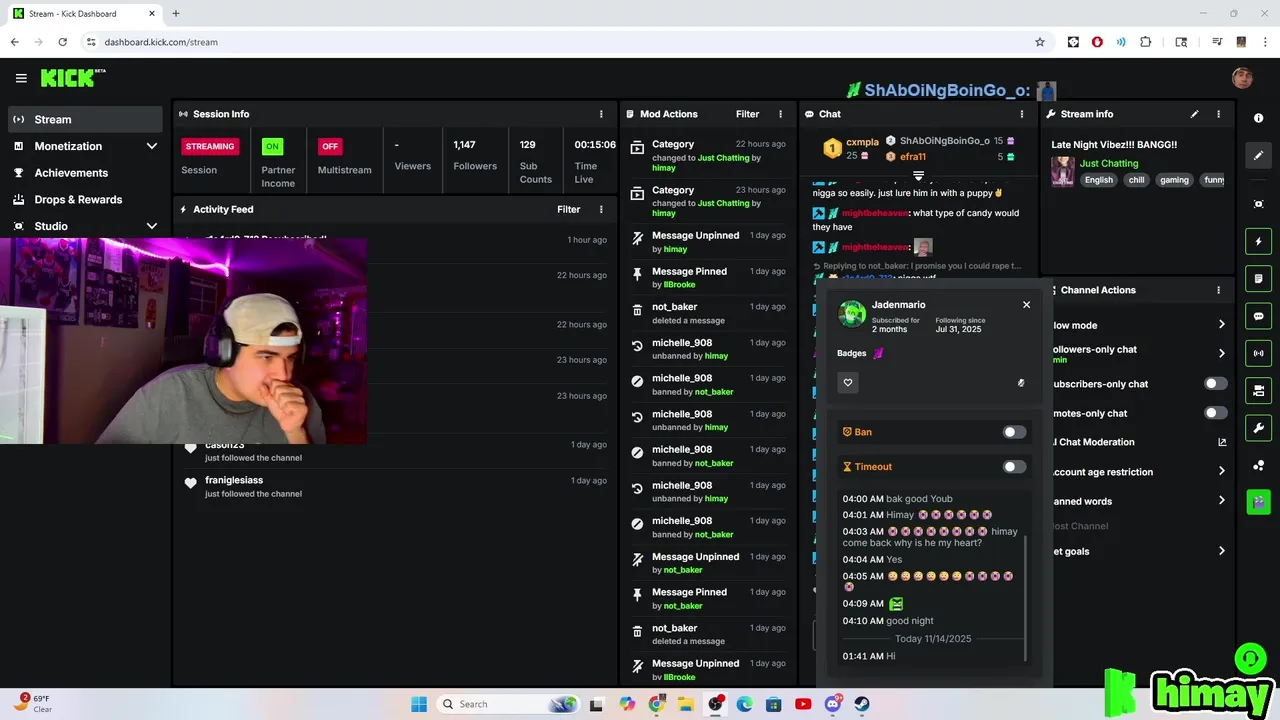Select the gaming tag chip
1280x720 pixels.
point(1174,180)
